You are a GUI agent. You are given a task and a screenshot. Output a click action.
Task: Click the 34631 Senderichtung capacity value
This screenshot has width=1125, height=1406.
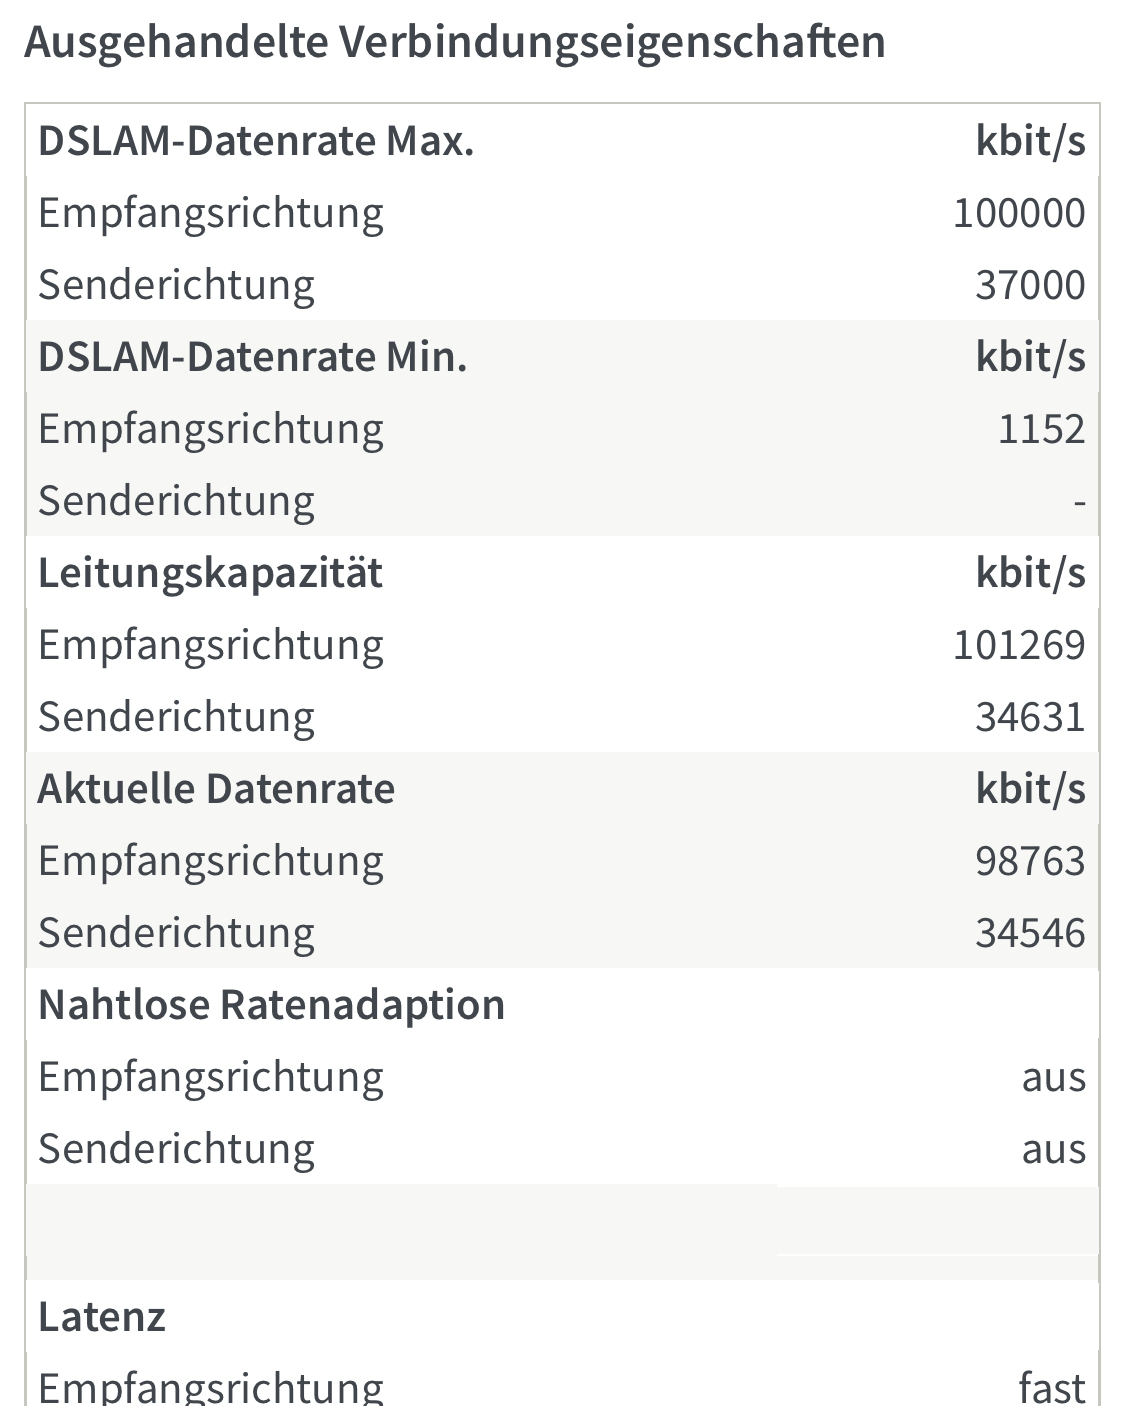pyautogui.click(x=1030, y=717)
